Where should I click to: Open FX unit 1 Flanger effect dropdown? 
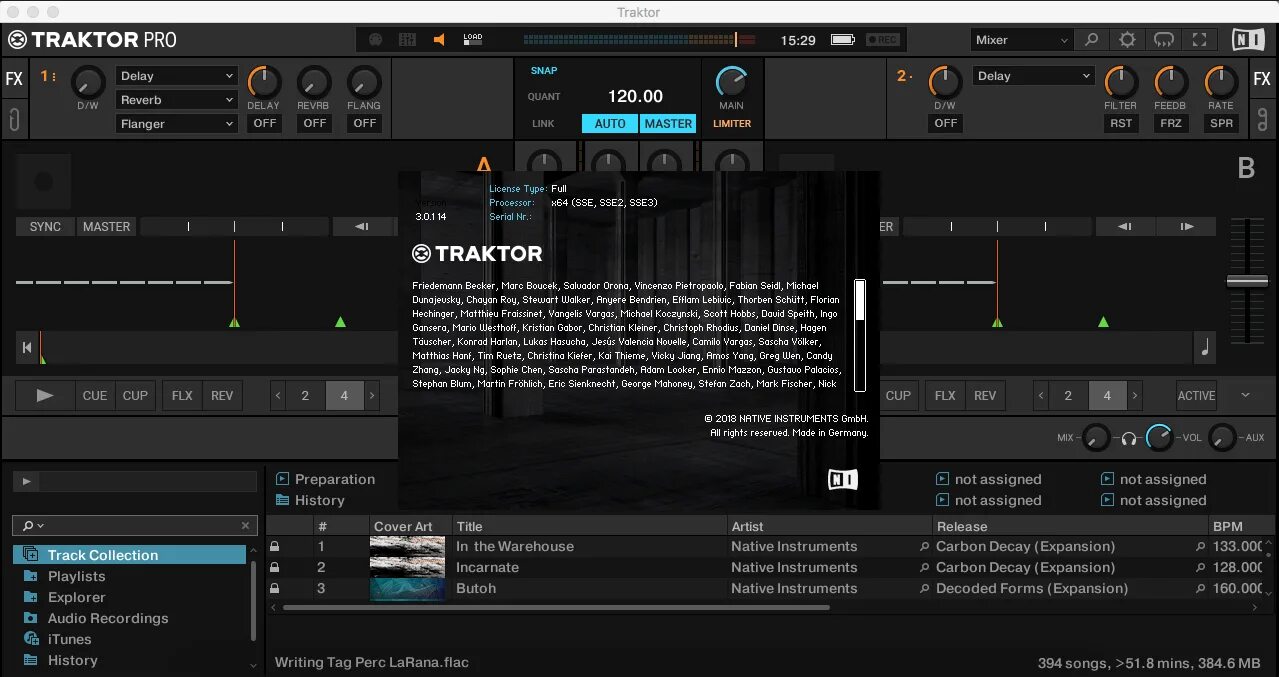point(177,124)
